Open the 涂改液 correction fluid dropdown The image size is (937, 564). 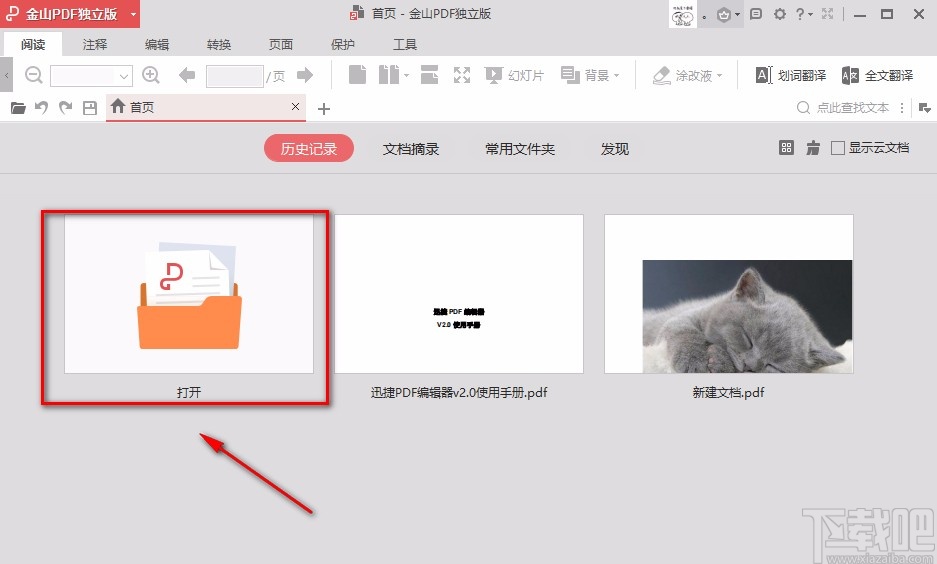(x=688, y=75)
